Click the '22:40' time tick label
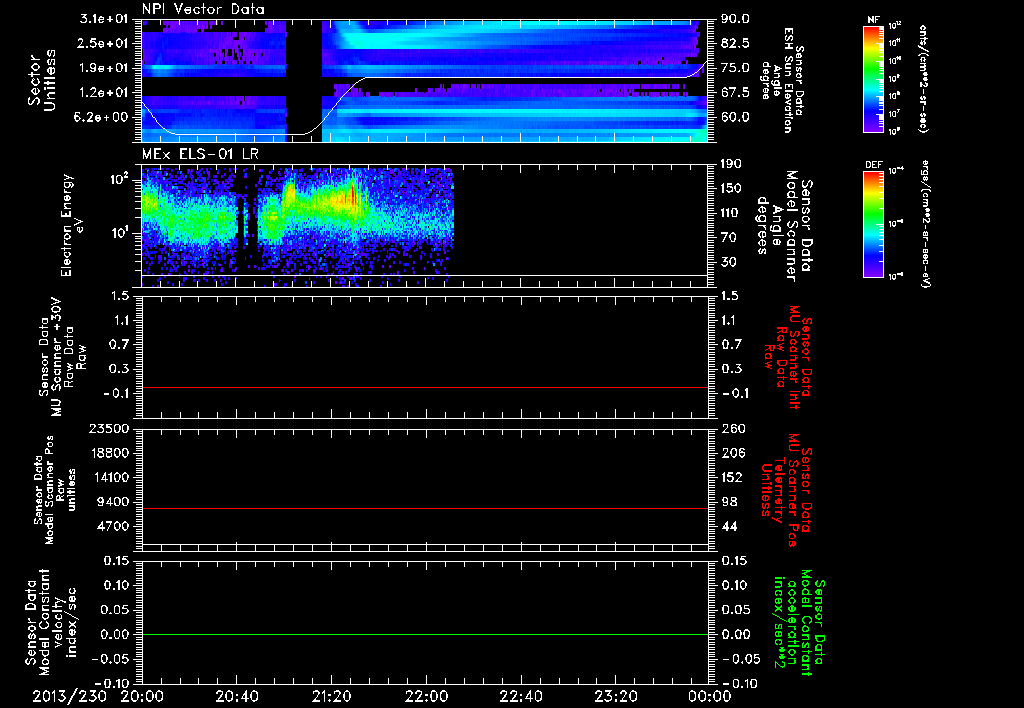 (520, 696)
